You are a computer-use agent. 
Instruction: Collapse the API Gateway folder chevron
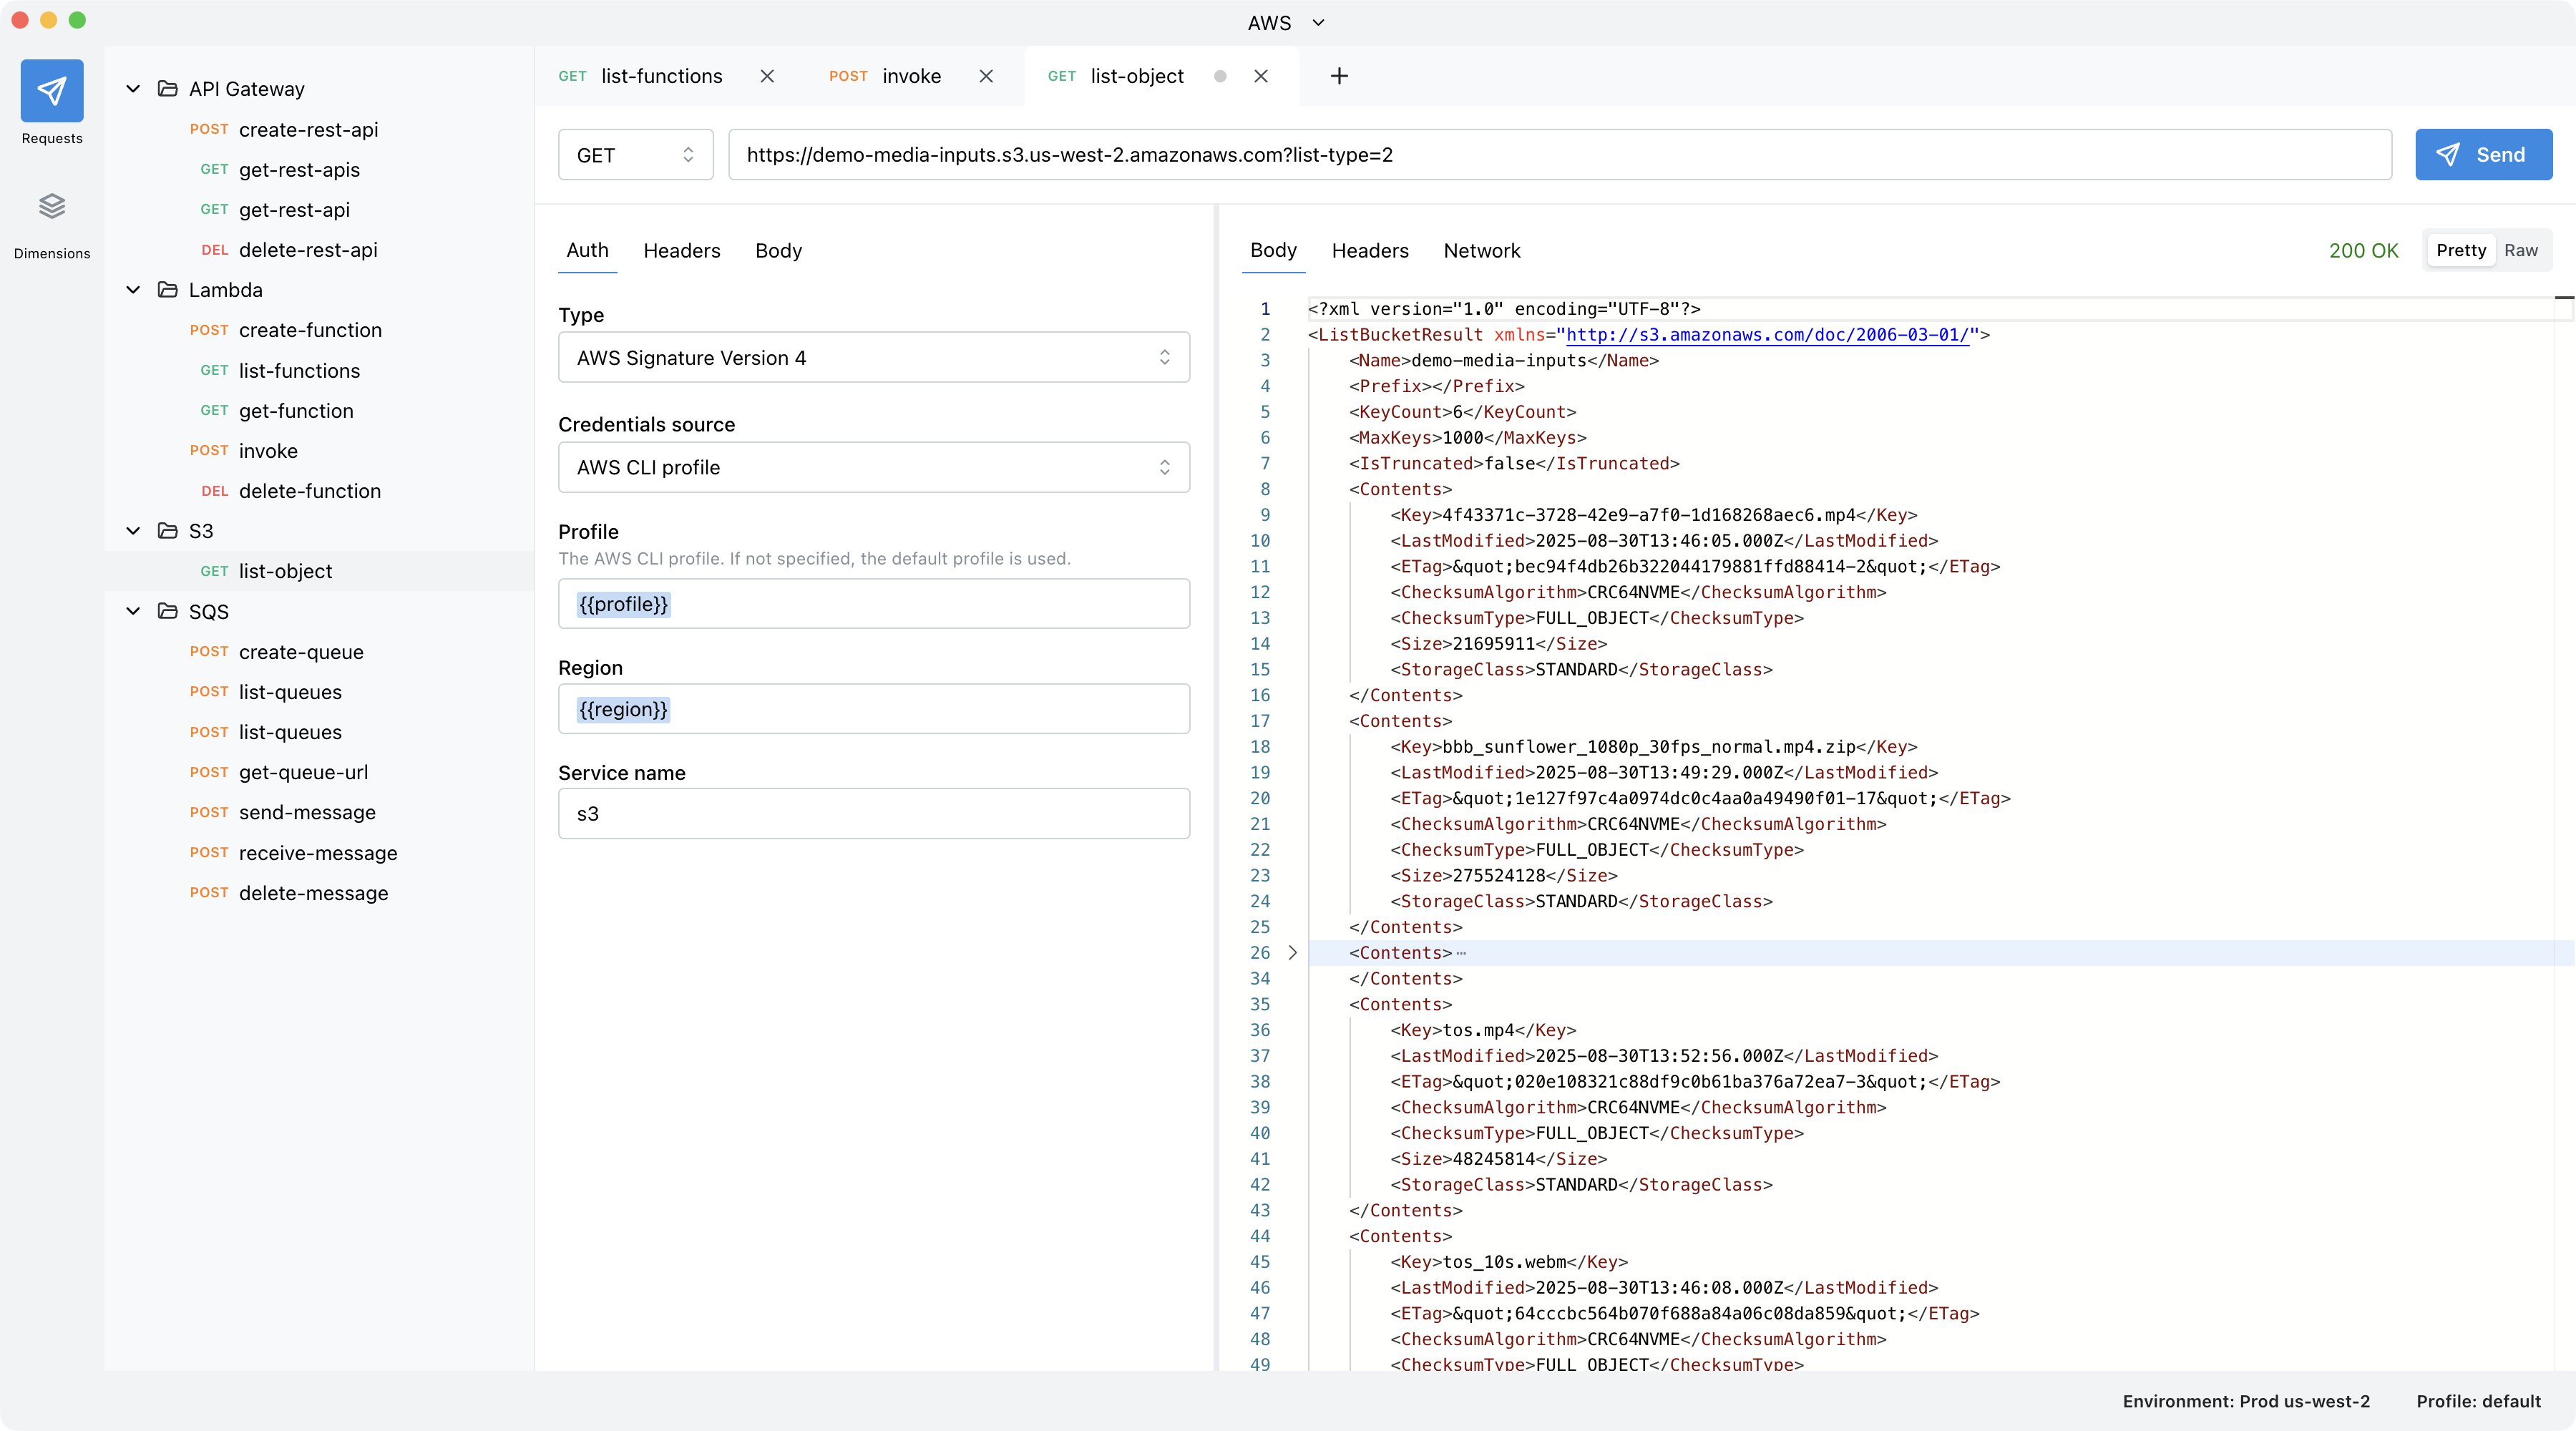tap(133, 89)
